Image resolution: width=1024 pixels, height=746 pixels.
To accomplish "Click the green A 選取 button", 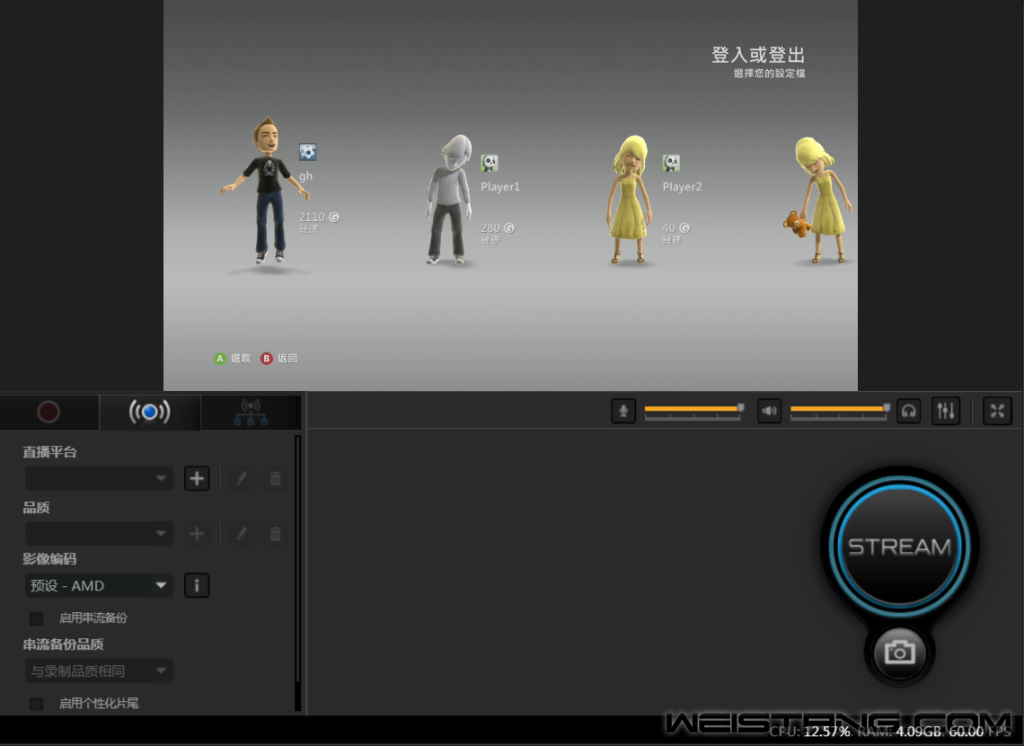I will [232, 358].
